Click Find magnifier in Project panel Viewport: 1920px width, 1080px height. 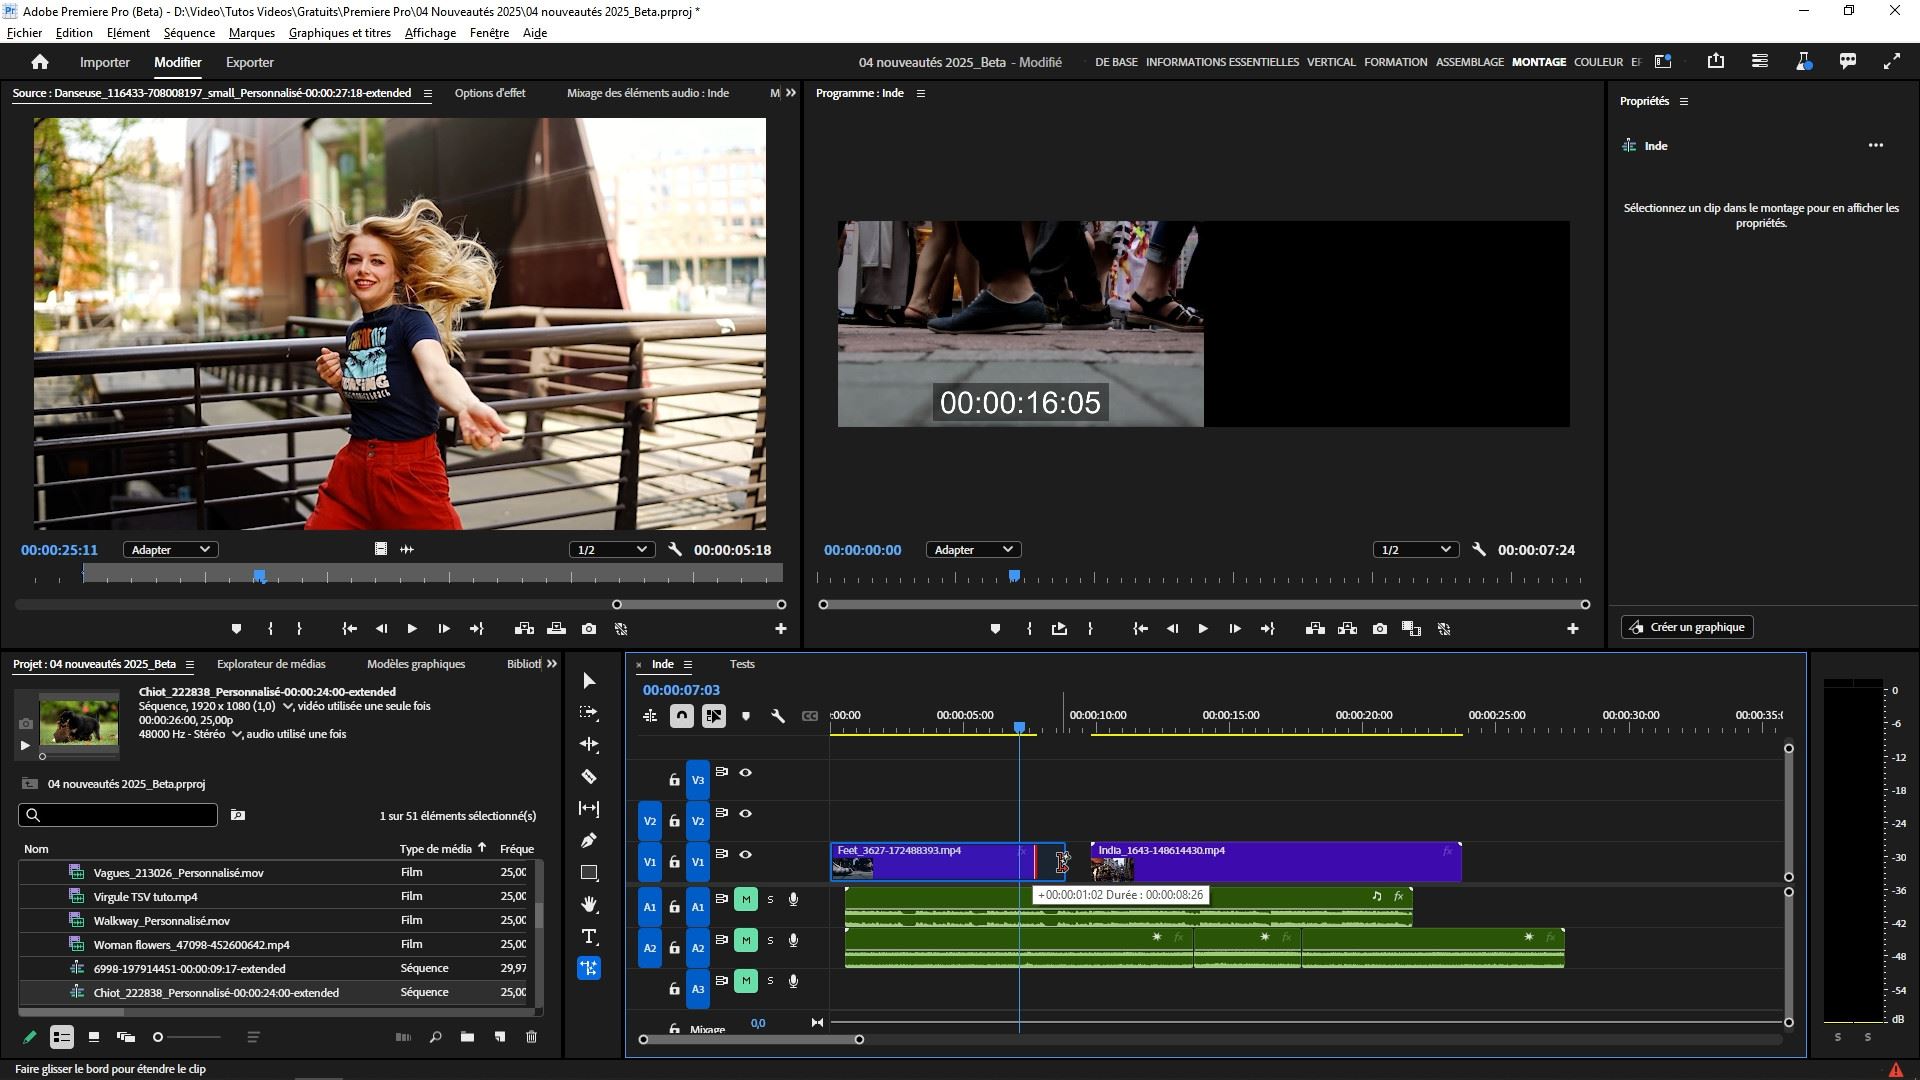point(435,1037)
